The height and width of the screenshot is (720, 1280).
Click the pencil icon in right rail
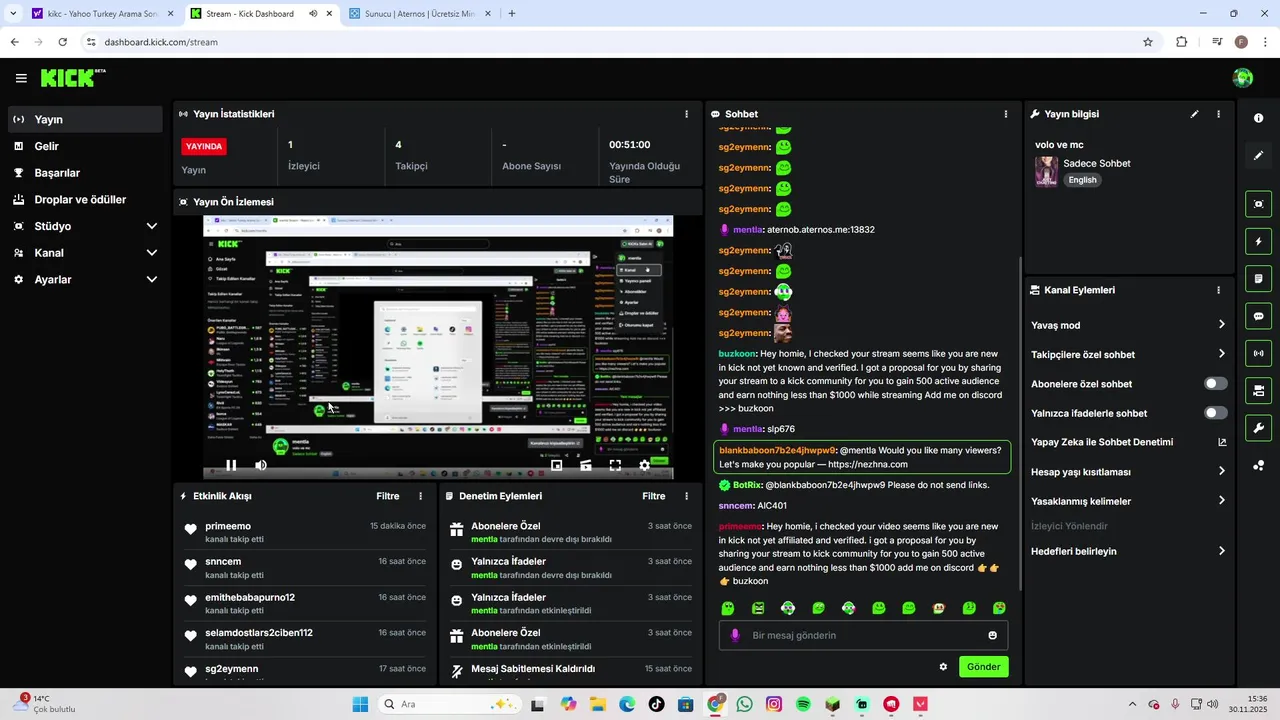pyautogui.click(x=1258, y=155)
